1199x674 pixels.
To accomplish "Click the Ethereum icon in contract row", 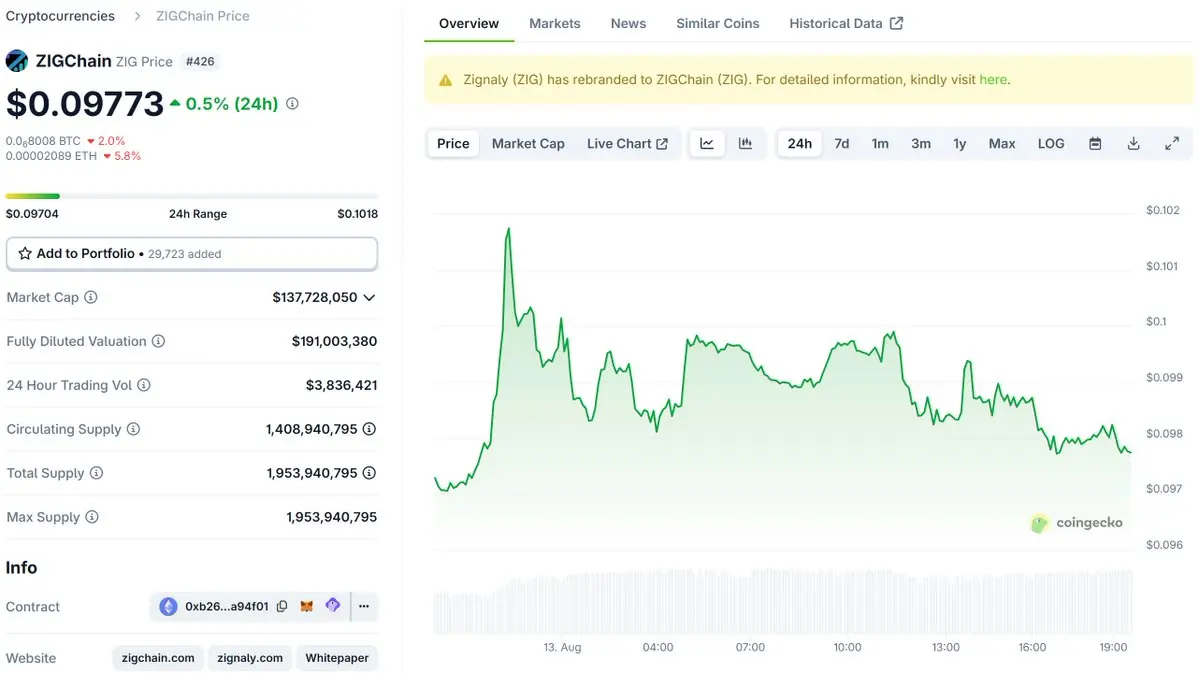I will pos(168,607).
